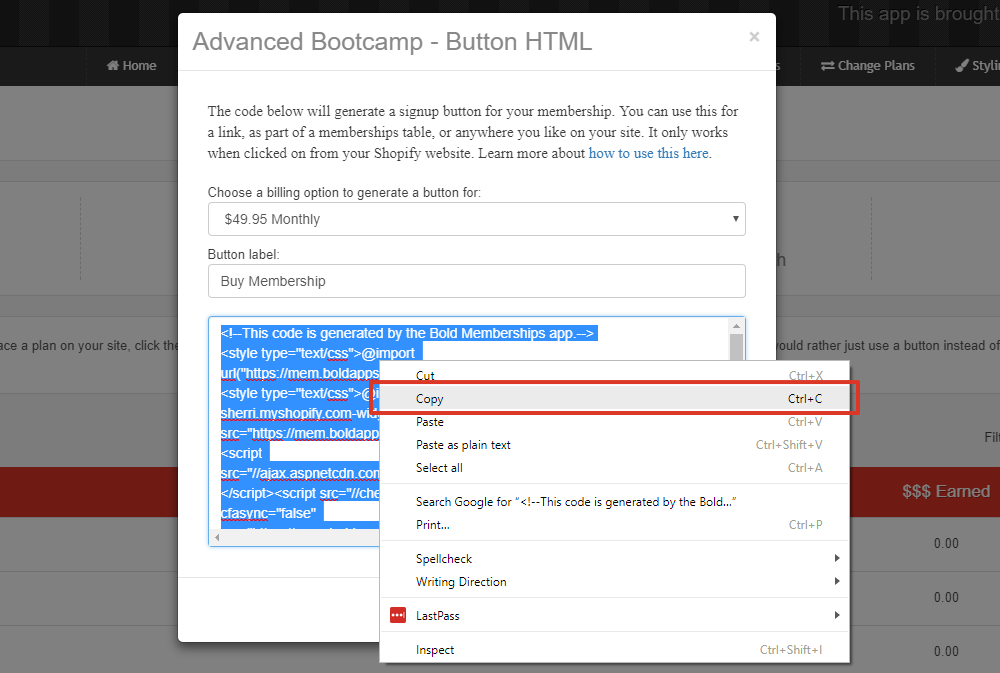Viewport: 1000px width, 673px height.
Task: Click the red LastPass icon
Action: (x=398, y=615)
